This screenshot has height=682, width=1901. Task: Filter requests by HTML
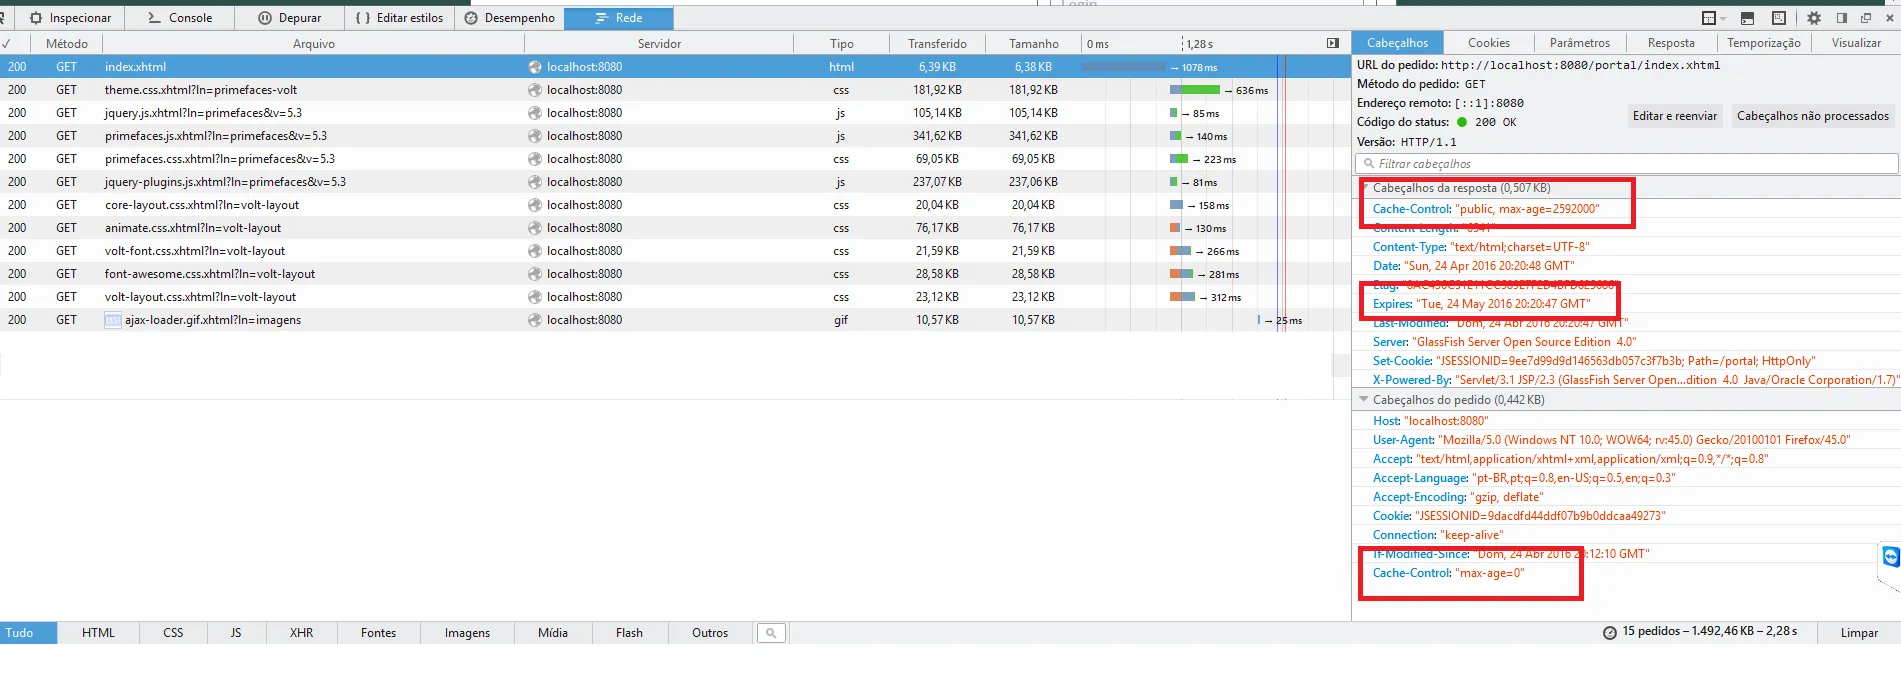(98, 633)
